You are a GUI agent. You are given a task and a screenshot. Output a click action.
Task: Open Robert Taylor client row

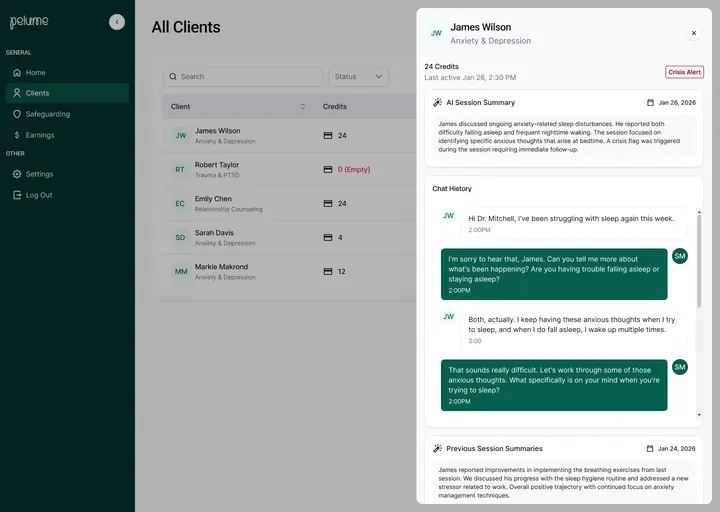coord(289,169)
